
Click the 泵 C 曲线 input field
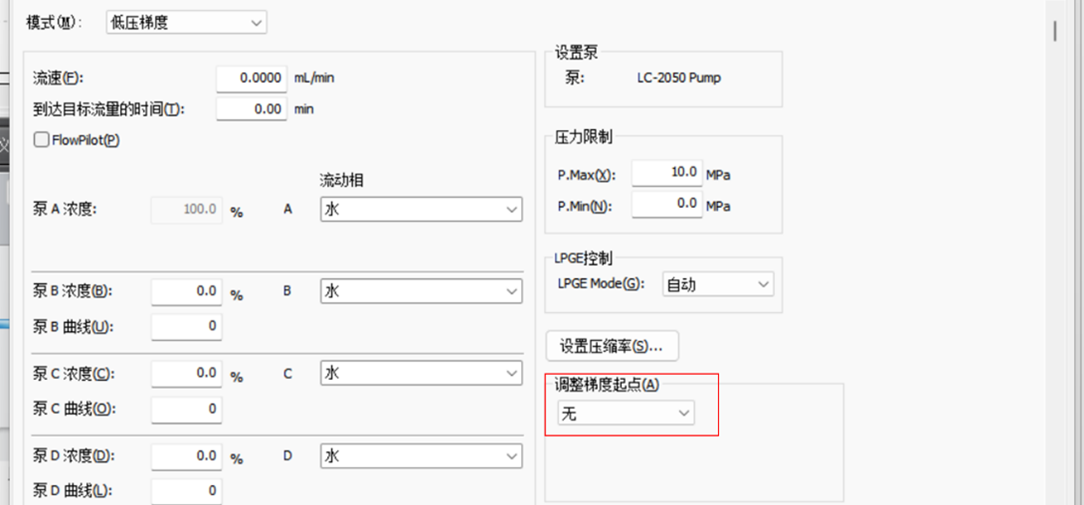186,408
